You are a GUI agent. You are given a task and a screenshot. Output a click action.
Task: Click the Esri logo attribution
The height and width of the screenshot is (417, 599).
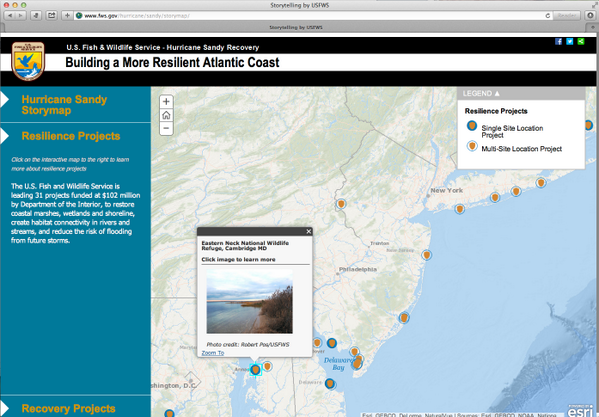[x=581, y=411]
